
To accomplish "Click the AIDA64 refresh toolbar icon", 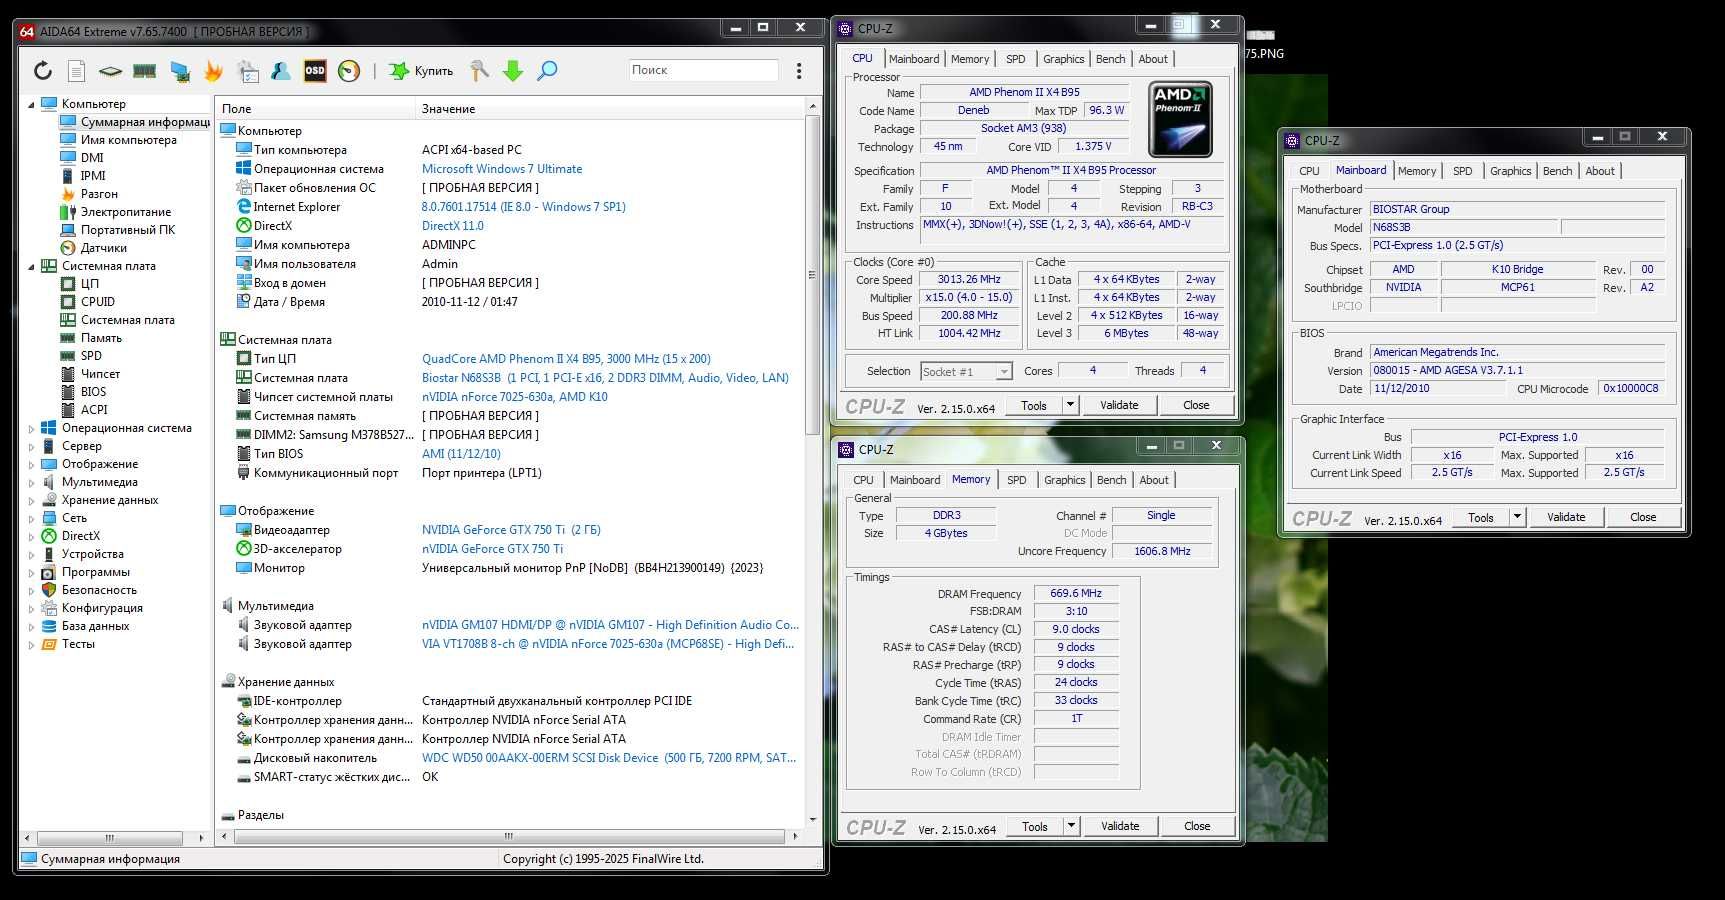I will click(x=42, y=70).
